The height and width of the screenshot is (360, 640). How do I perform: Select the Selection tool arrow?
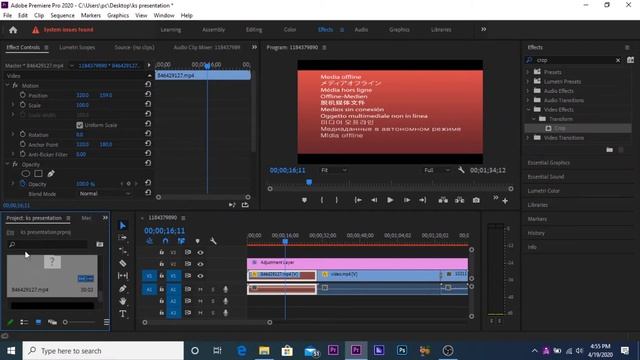(122, 225)
